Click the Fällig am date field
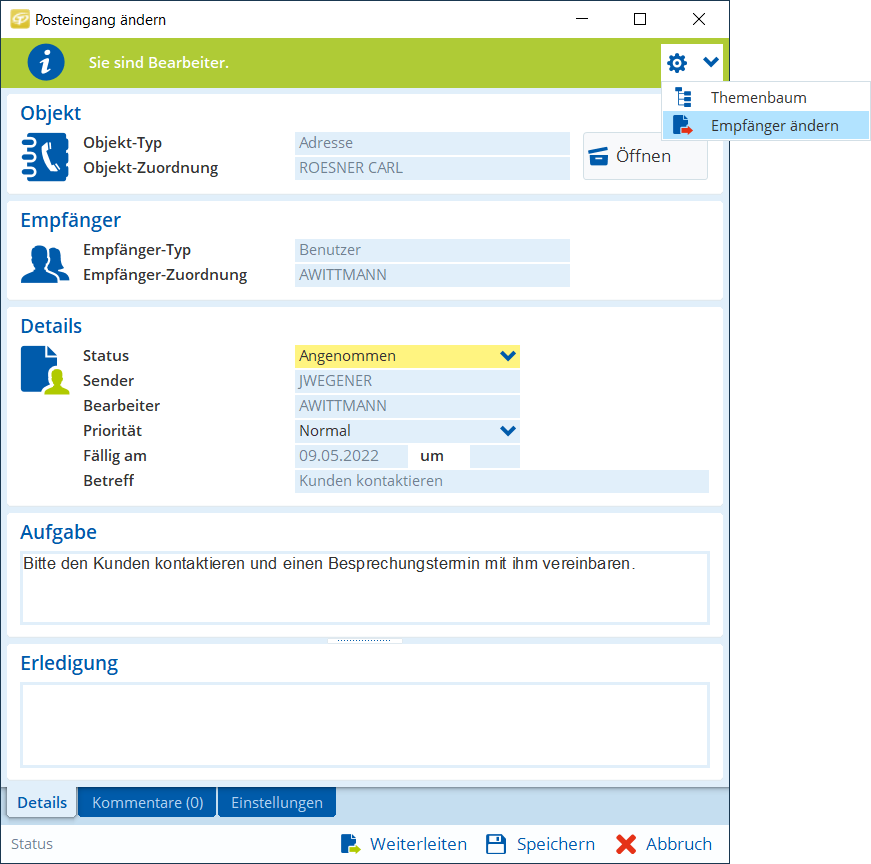871x864 pixels. [351, 456]
